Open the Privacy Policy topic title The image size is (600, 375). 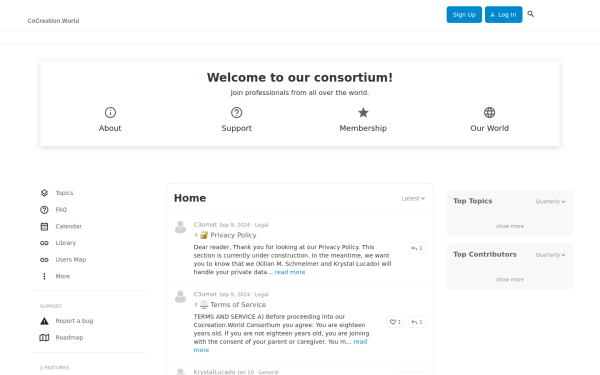(233, 235)
